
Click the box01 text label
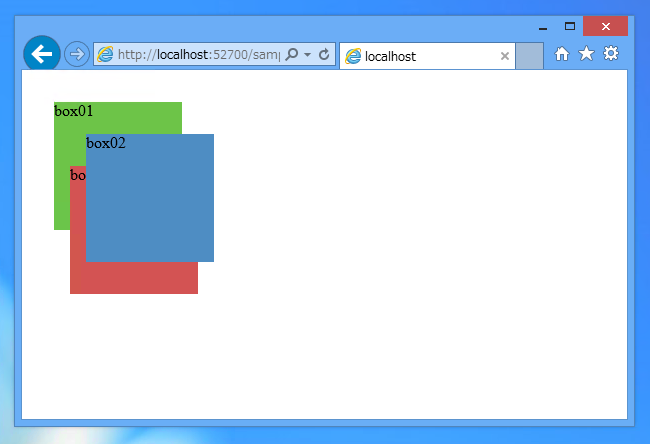click(74, 111)
